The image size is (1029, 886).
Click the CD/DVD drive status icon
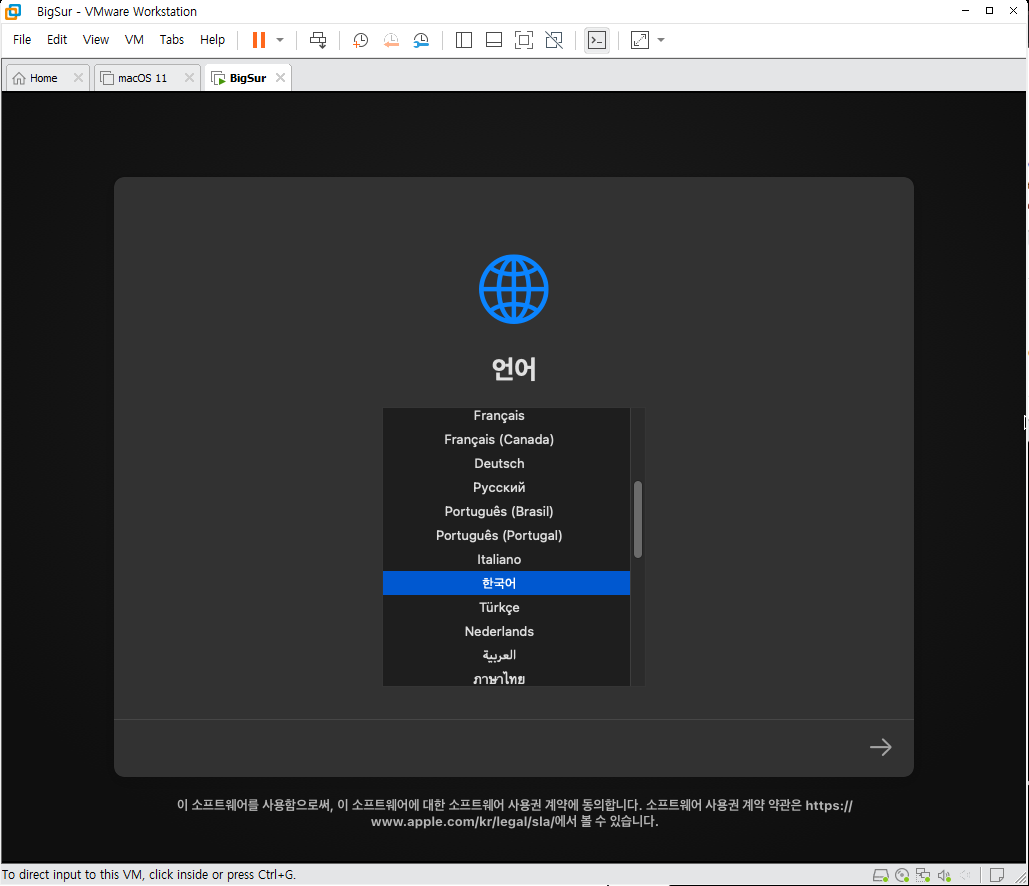(x=902, y=875)
